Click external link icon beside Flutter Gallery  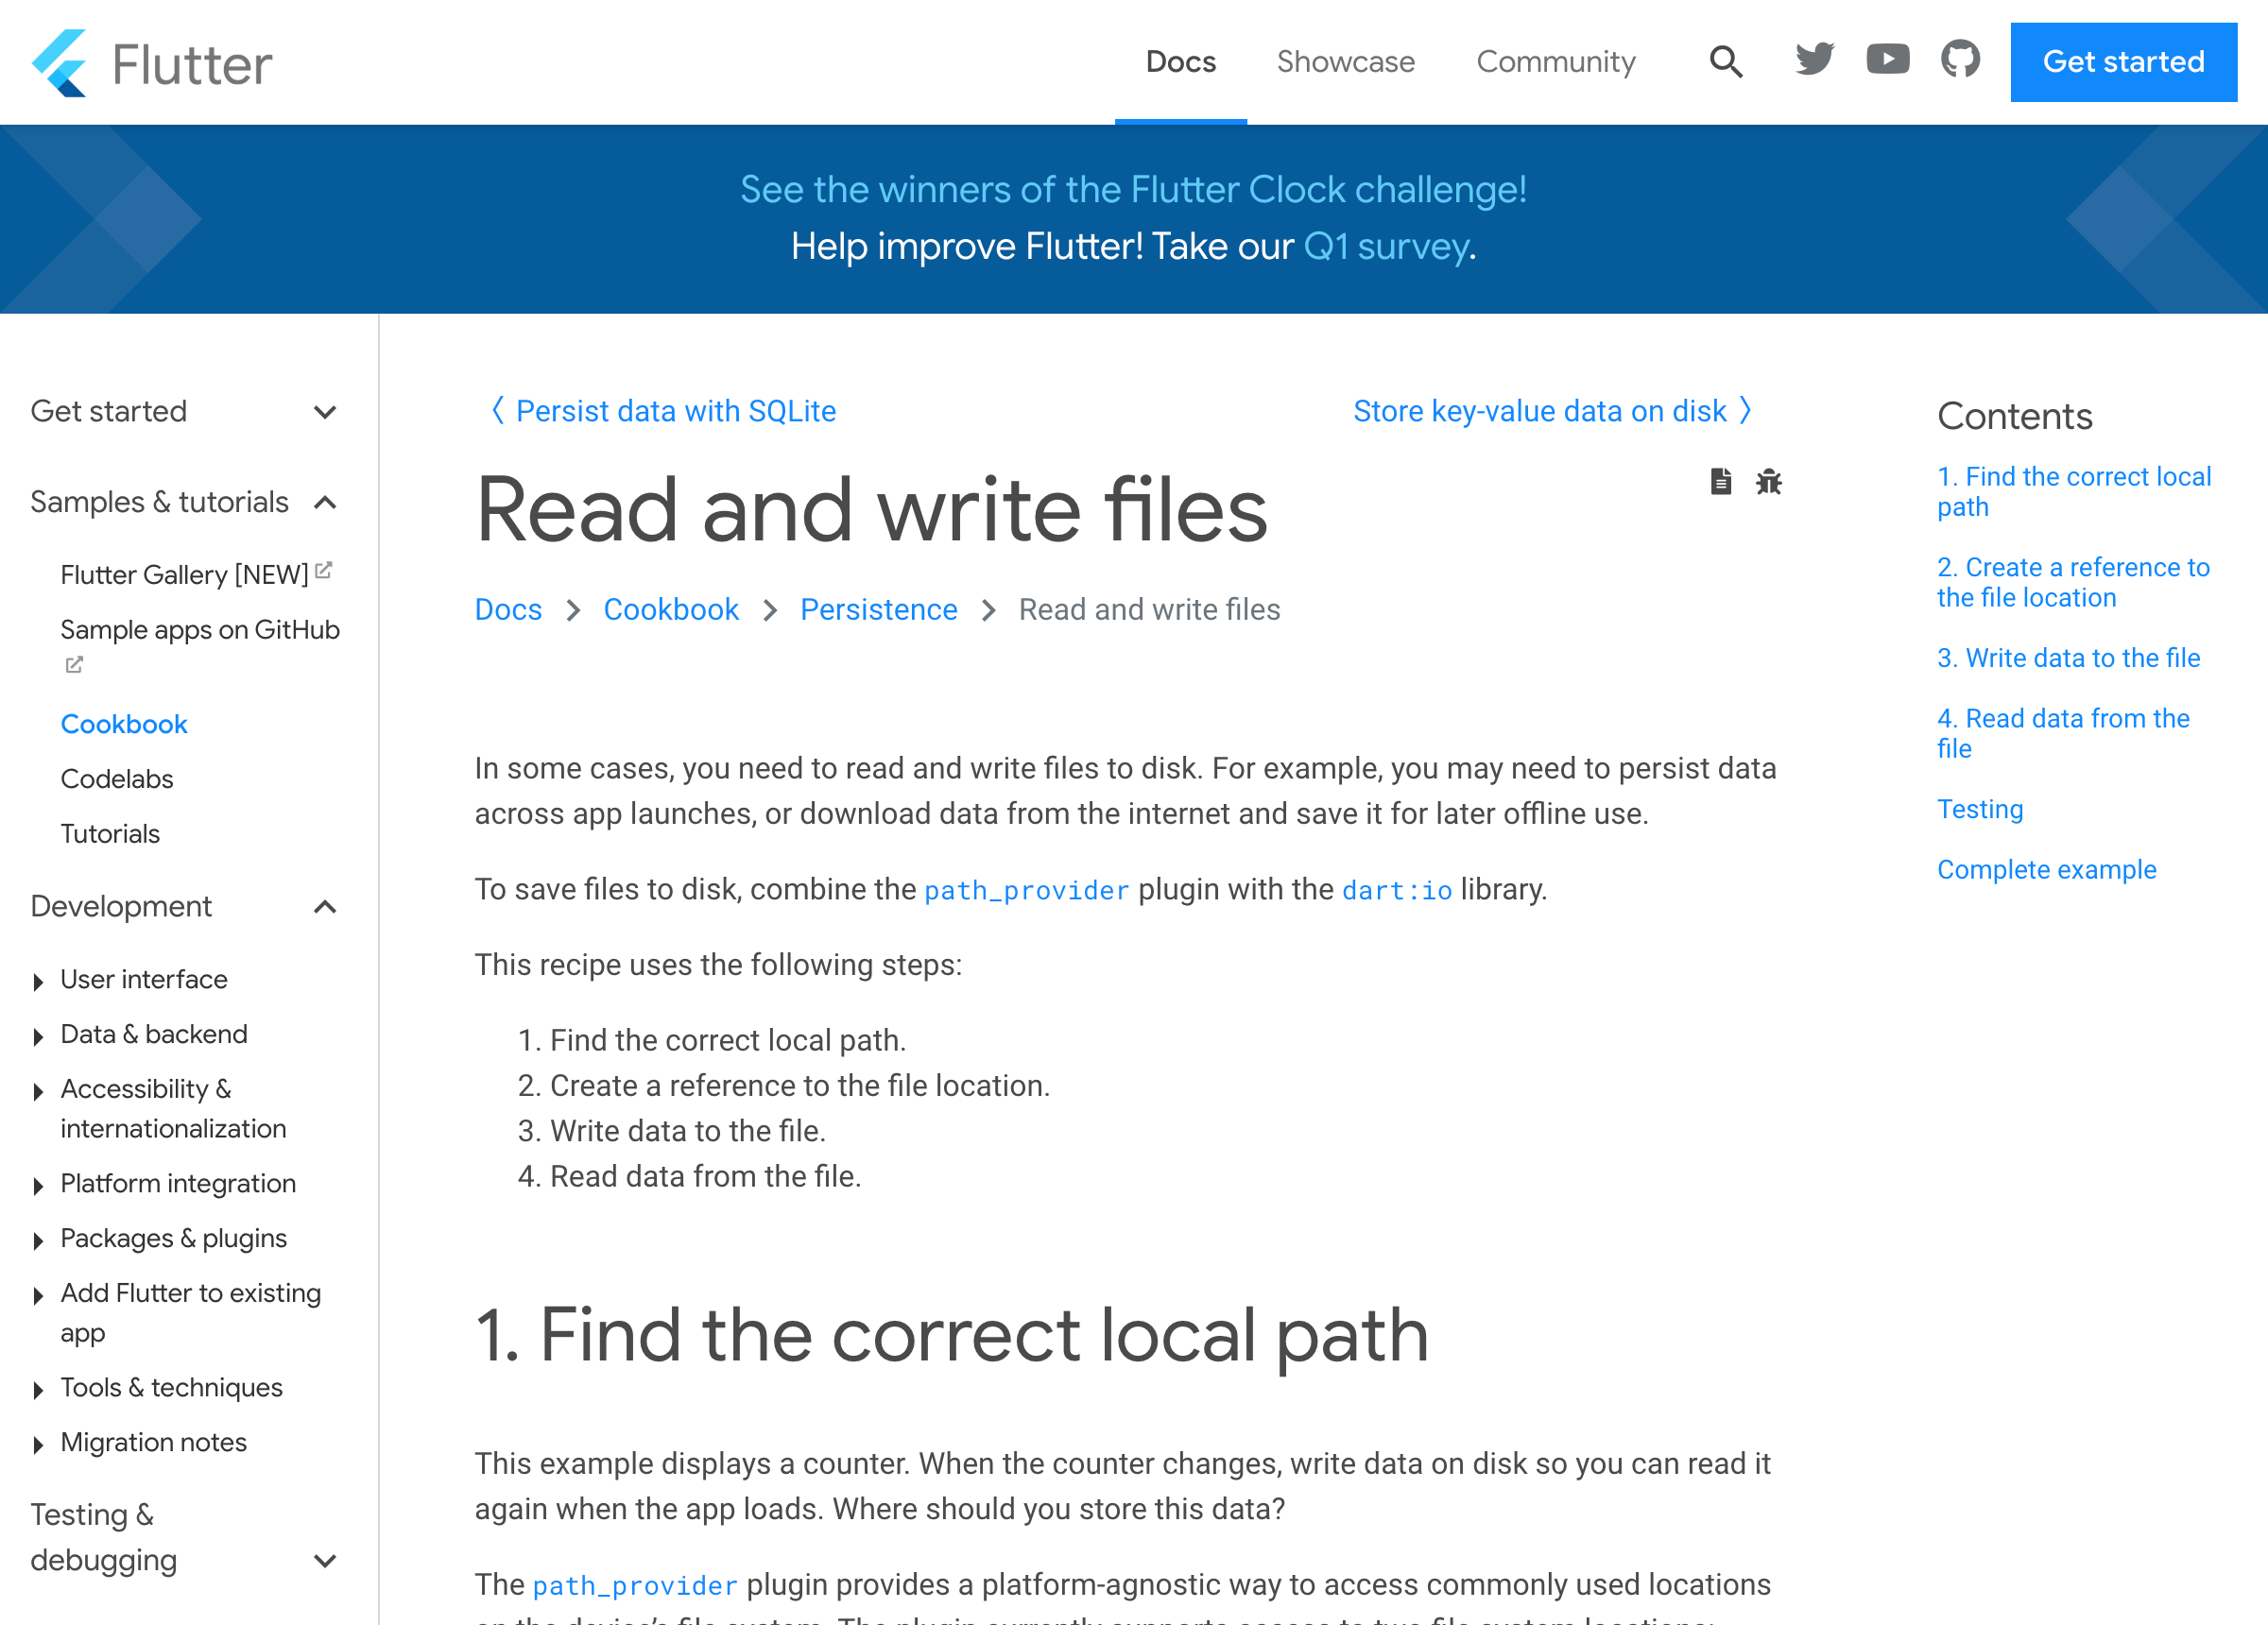(323, 570)
